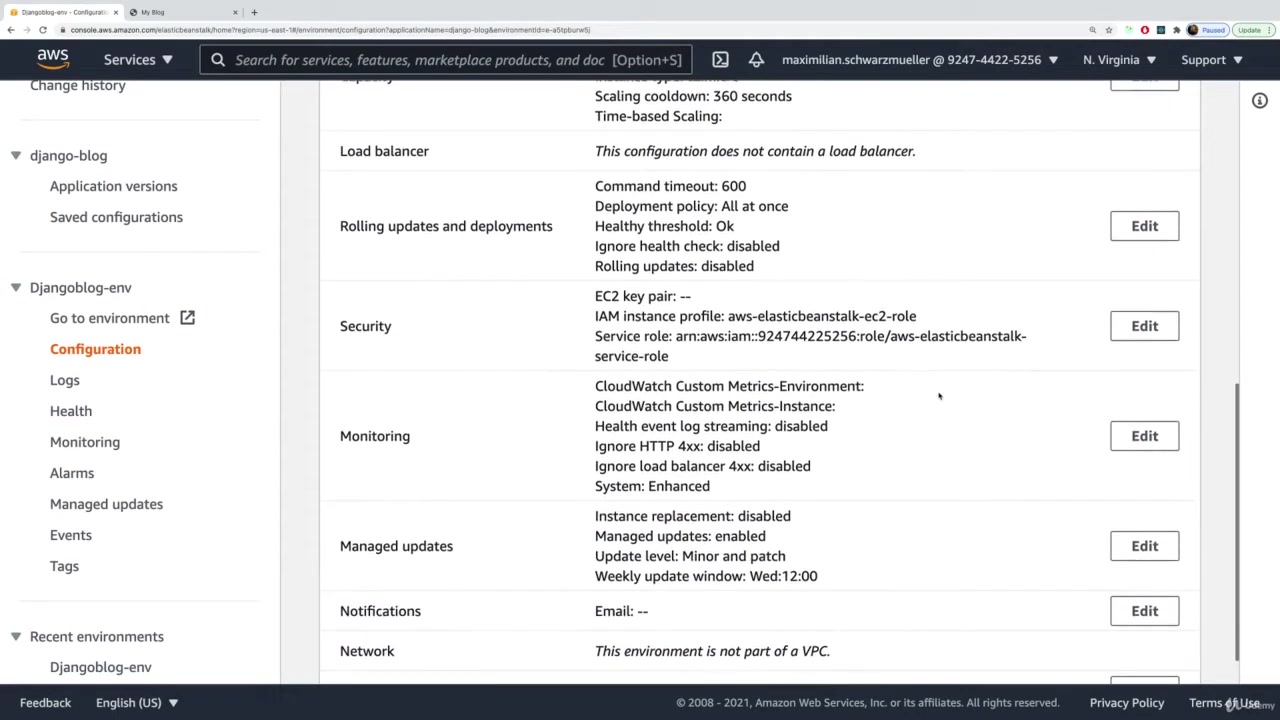Click the AWS logo home icon
The height and width of the screenshot is (720, 1280).
52,59
